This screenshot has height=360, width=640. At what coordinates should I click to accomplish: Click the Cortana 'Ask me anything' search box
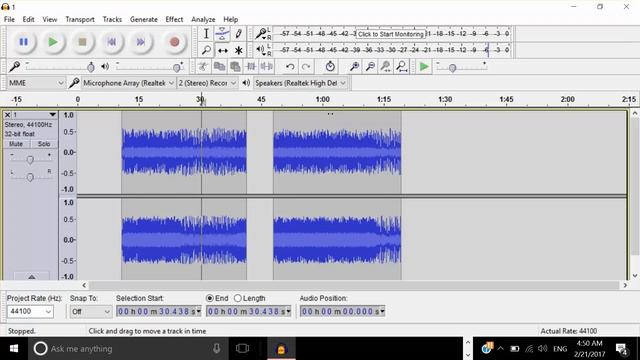128,349
